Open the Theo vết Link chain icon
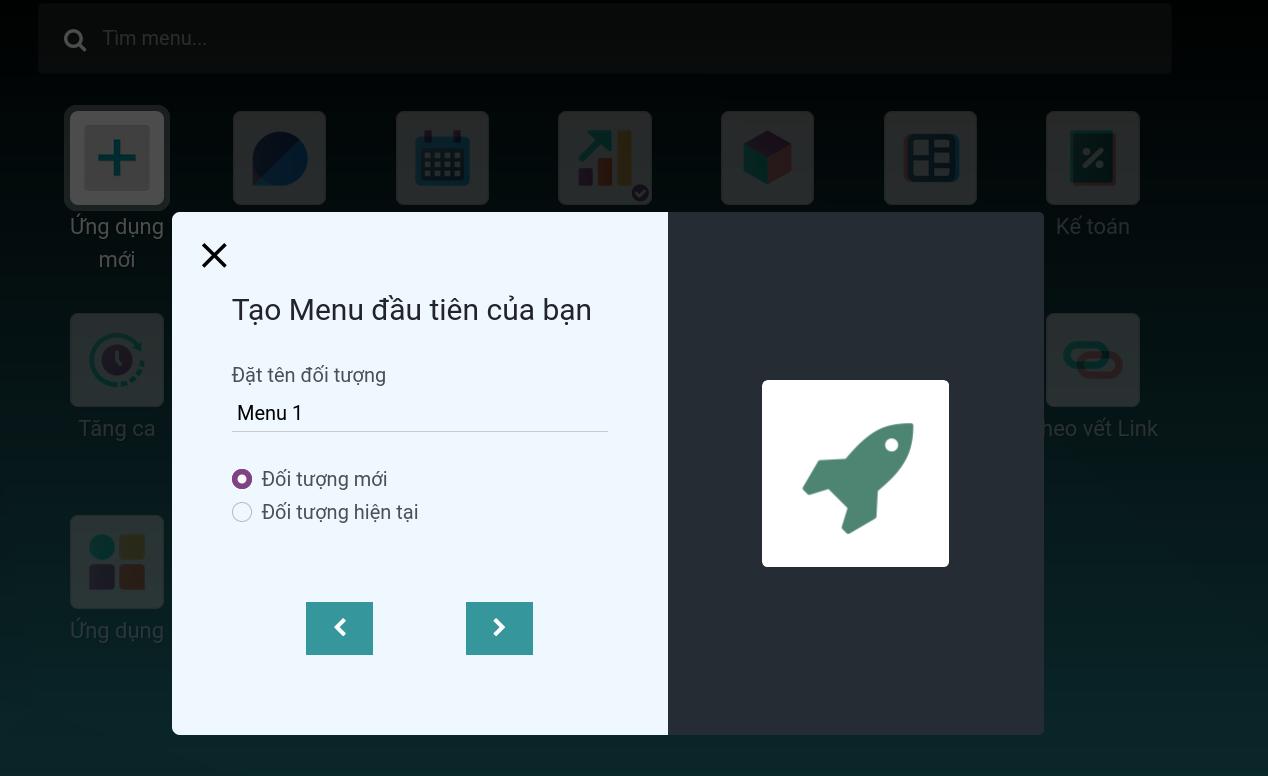This screenshot has height=776, width=1268. 1093,360
